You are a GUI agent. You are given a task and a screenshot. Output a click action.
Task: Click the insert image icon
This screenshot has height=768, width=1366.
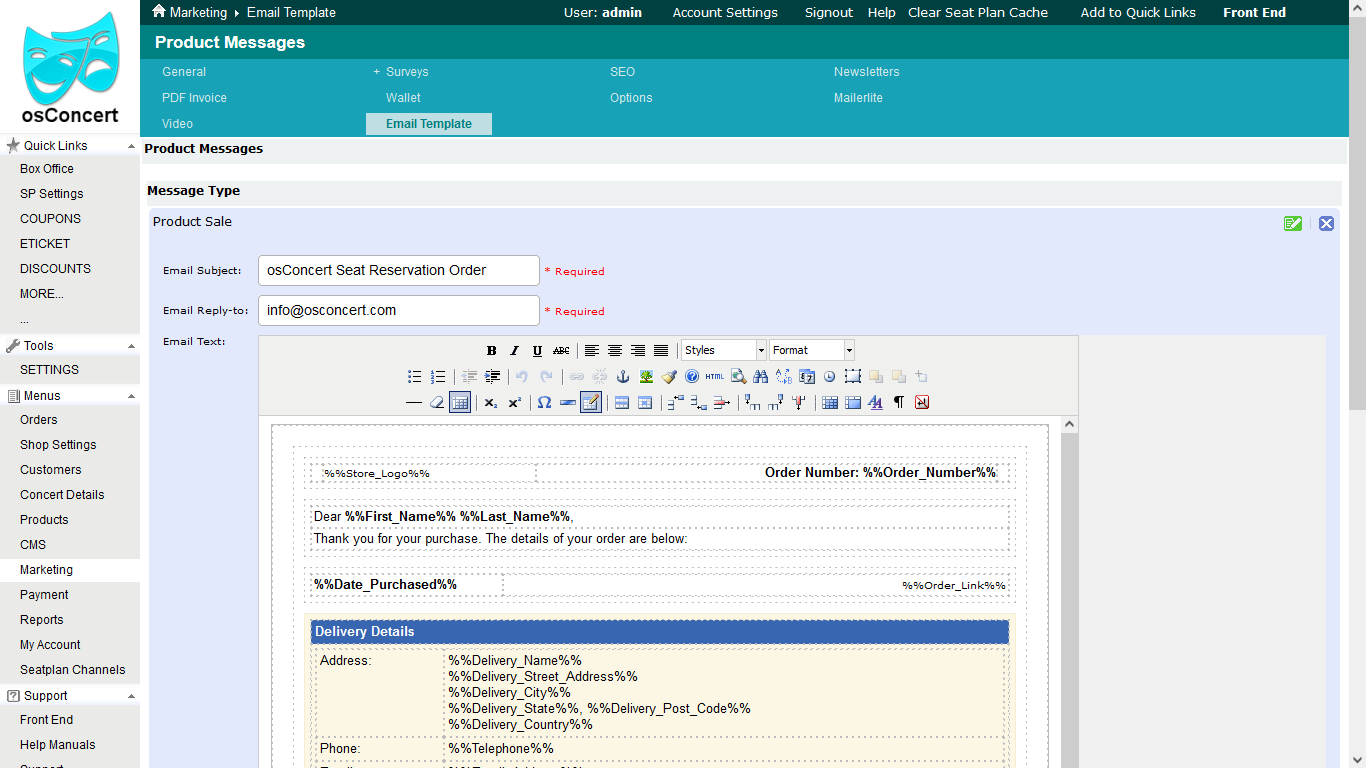coord(646,377)
